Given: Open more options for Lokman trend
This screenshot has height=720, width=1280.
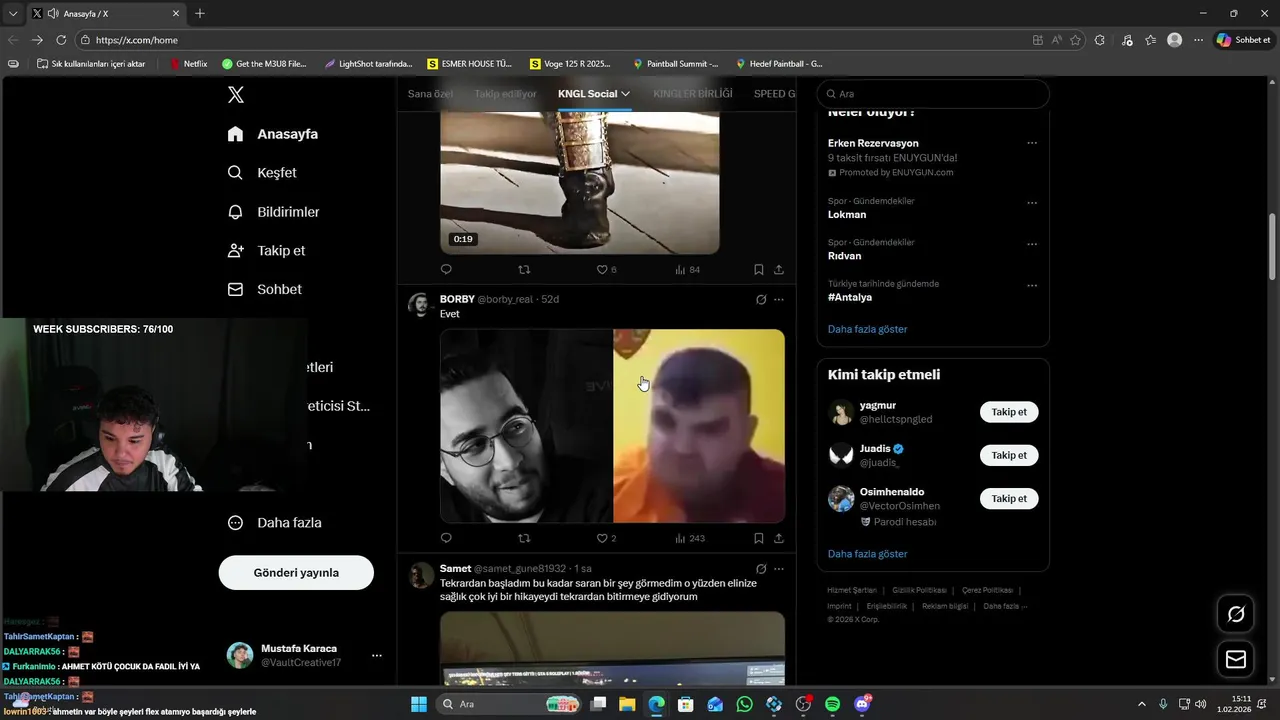Looking at the screenshot, I should point(1032,203).
